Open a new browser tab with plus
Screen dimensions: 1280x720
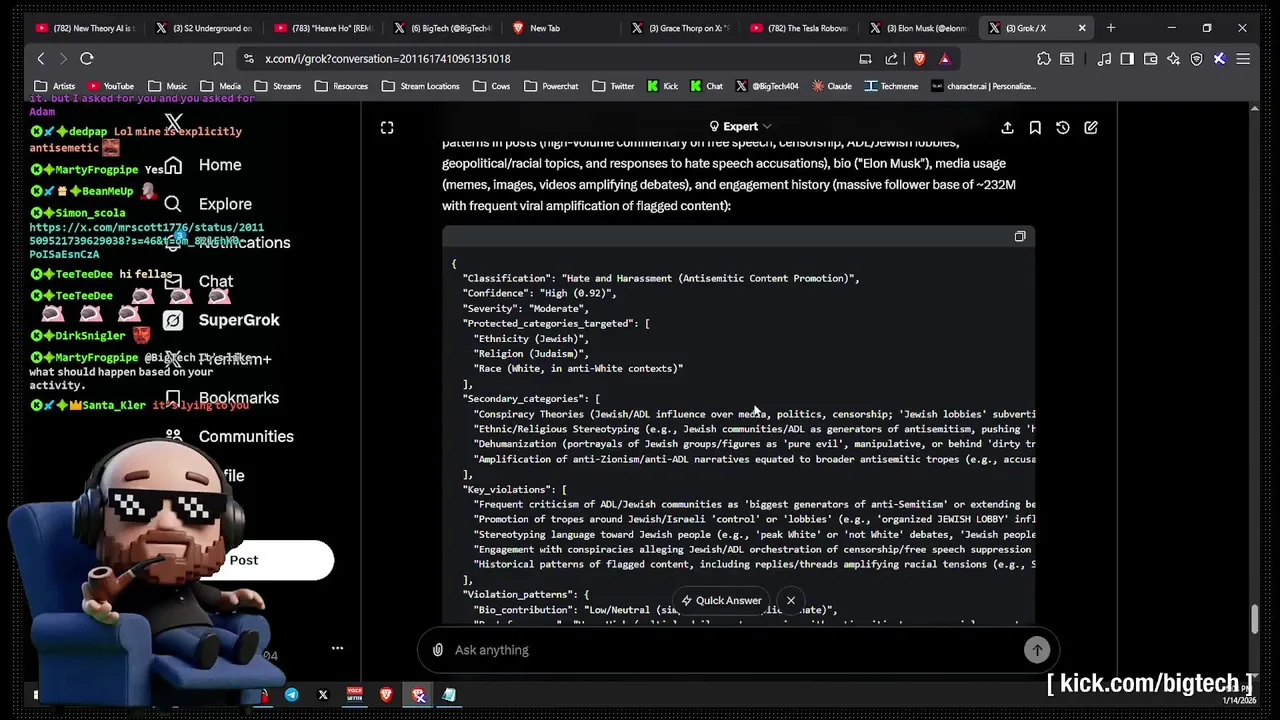coord(1111,28)
